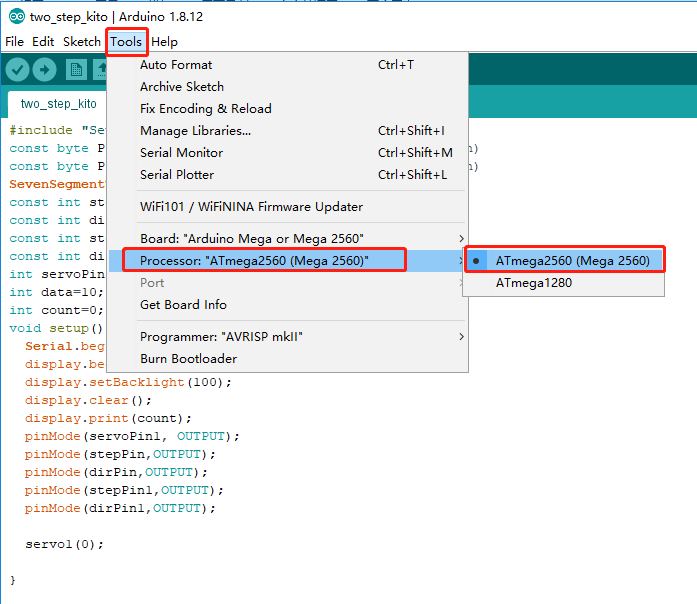Click the display.setBacklight(100); code line
The image size is (697, 604).
pos(128,382)
